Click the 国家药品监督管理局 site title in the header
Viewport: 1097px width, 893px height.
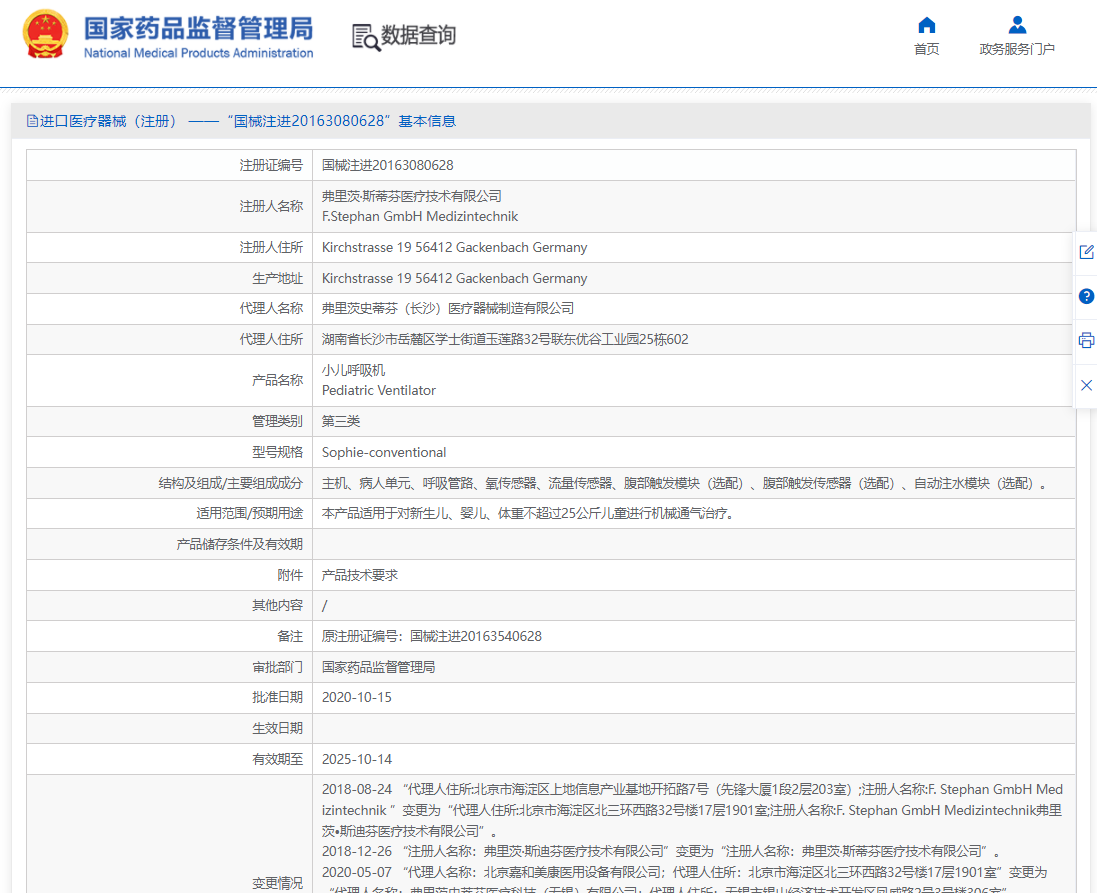198,27
